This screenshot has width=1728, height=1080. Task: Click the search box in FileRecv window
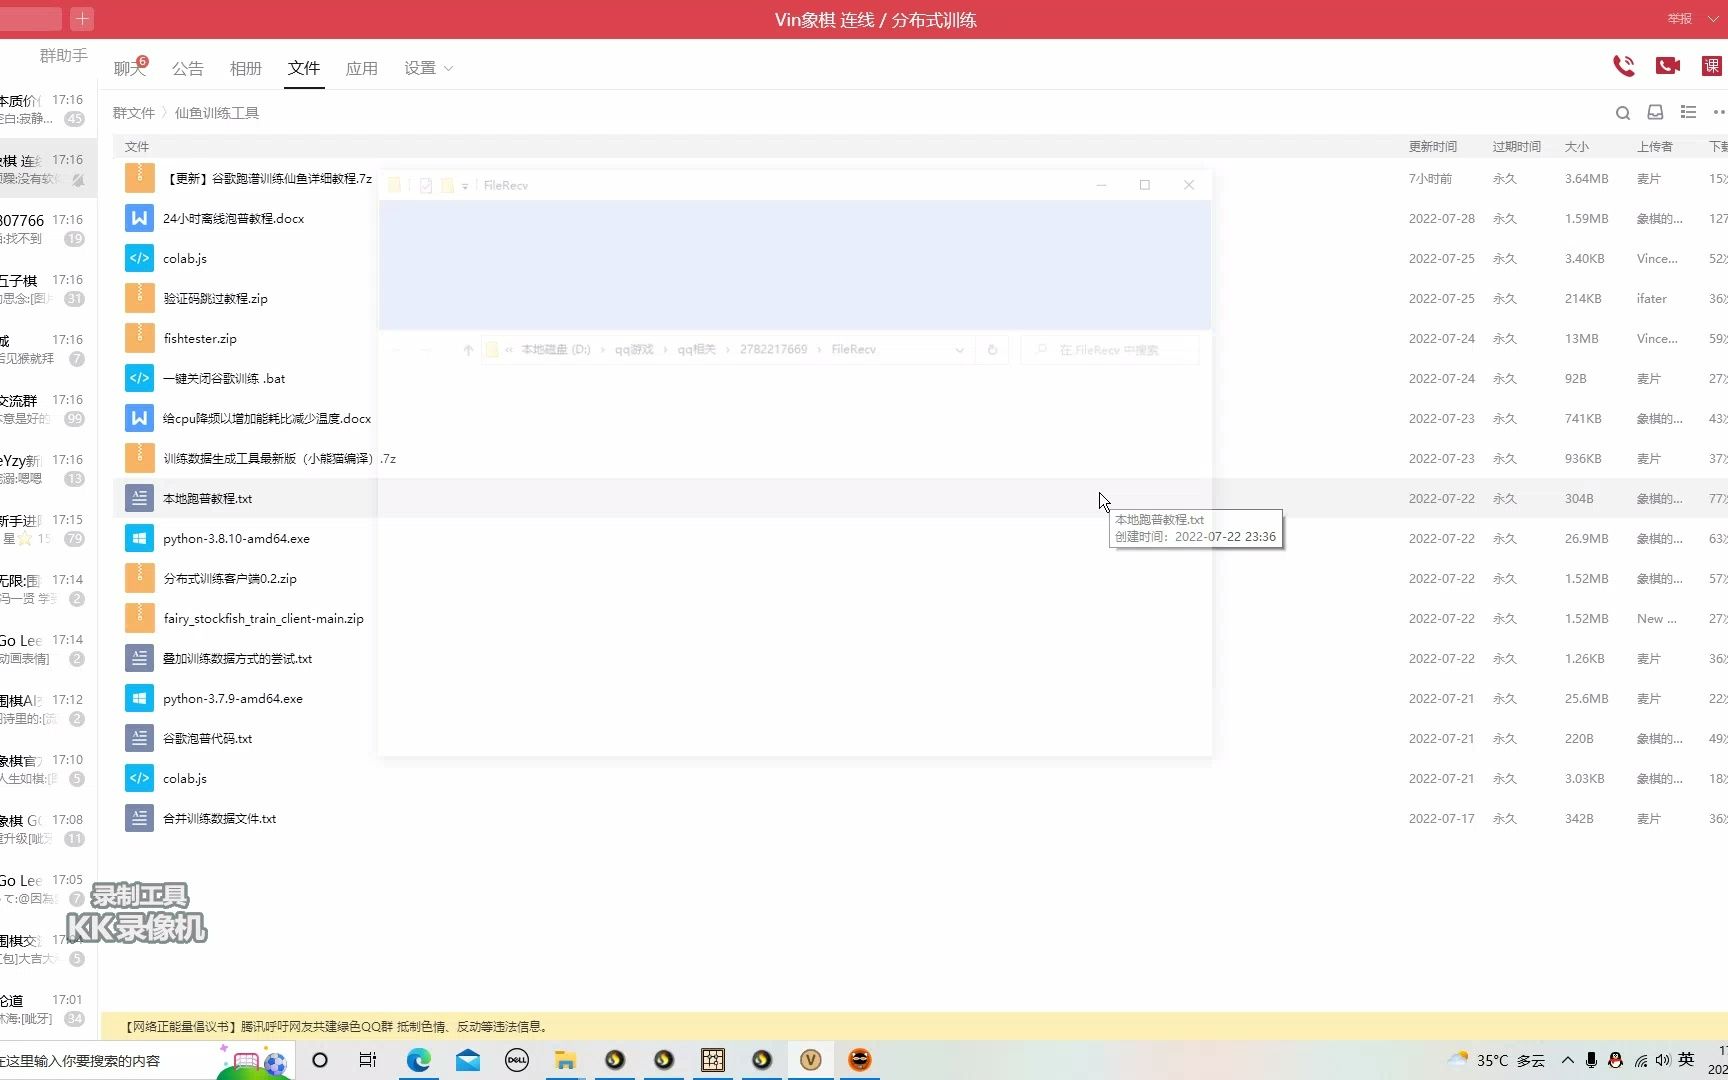(1110, 350)
